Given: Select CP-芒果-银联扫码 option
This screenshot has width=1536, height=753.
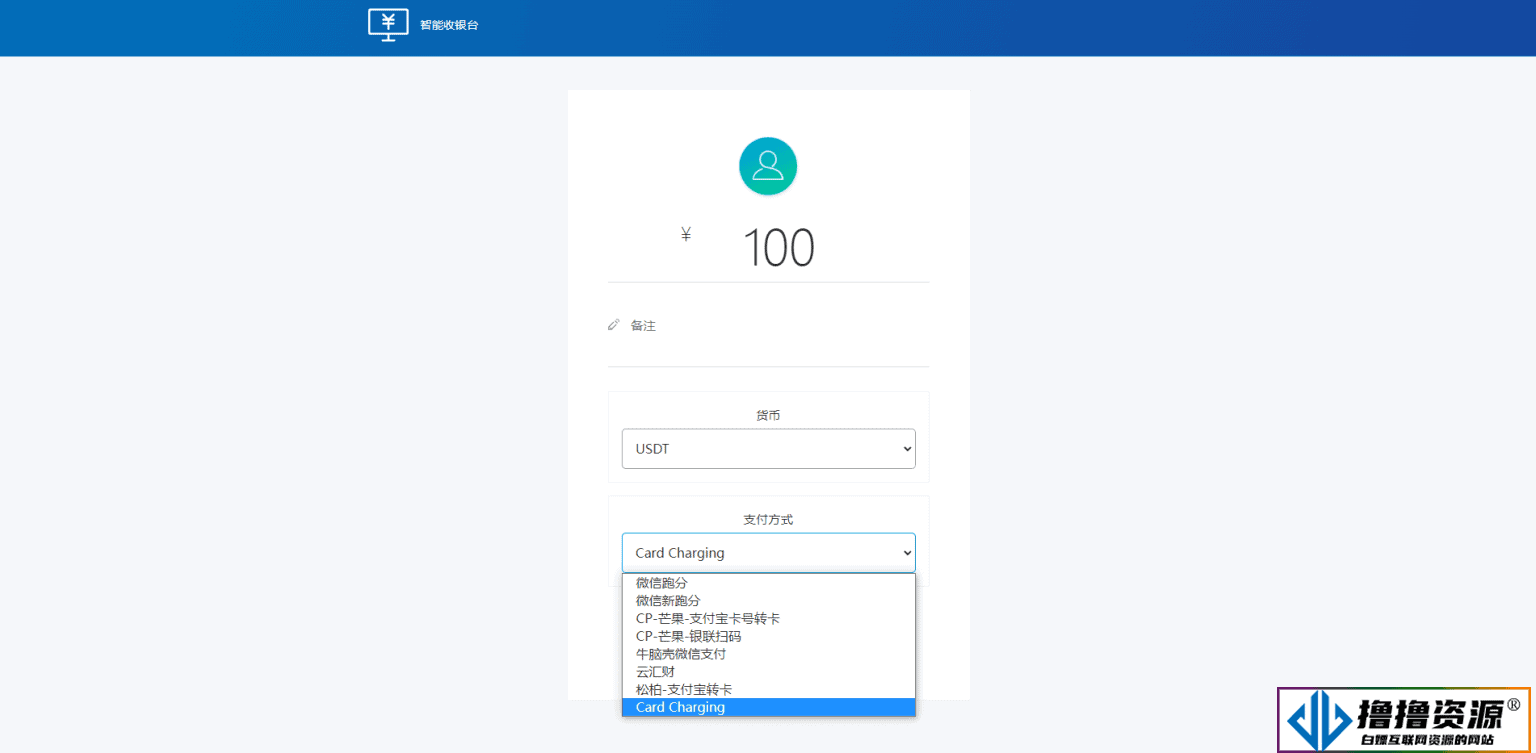Looking at the screenshot, I should [x=768, y=636].
